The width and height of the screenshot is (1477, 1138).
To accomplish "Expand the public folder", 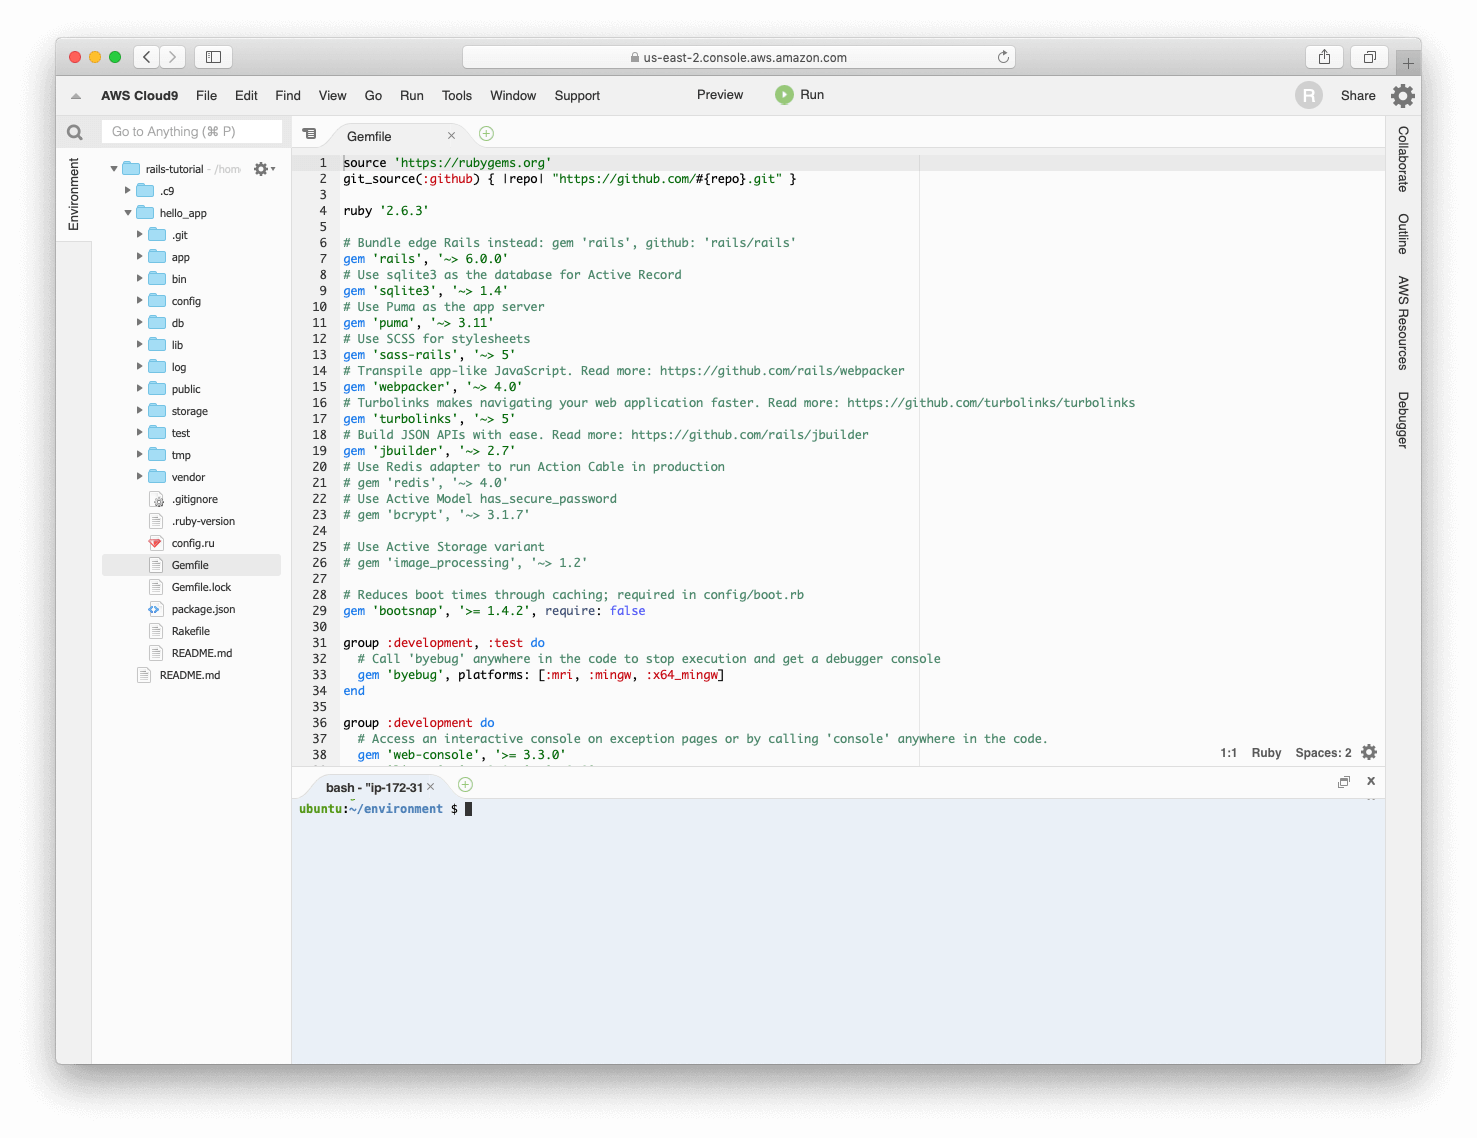I will pyautogui.click(x=140, y=389).
